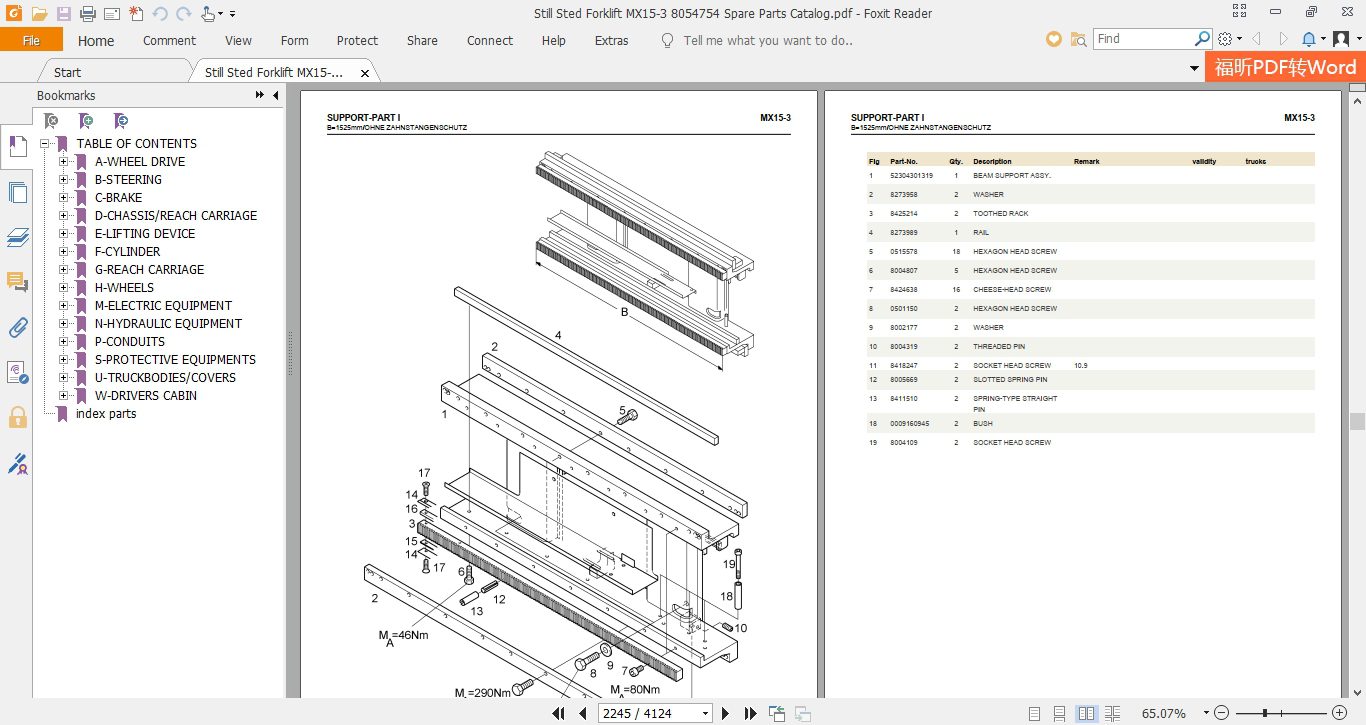Select Continuous Facing view mode icon

(x=1112, y=713)
